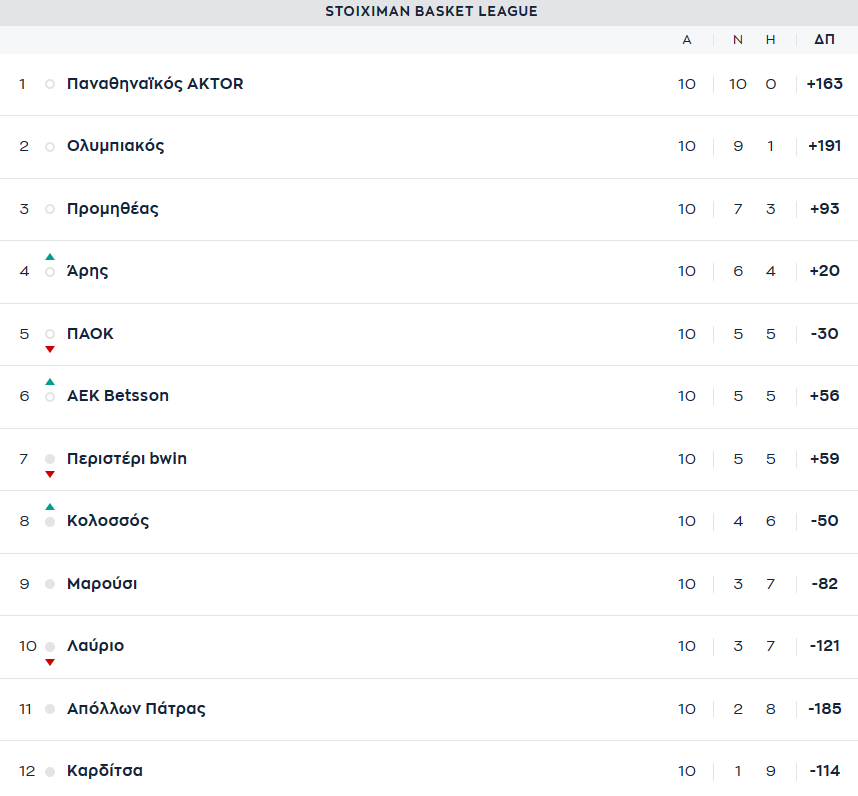Click the green up arrow above Κολοσσός's marker
Screen dimensions: 858x796
[x=50, y=507]
